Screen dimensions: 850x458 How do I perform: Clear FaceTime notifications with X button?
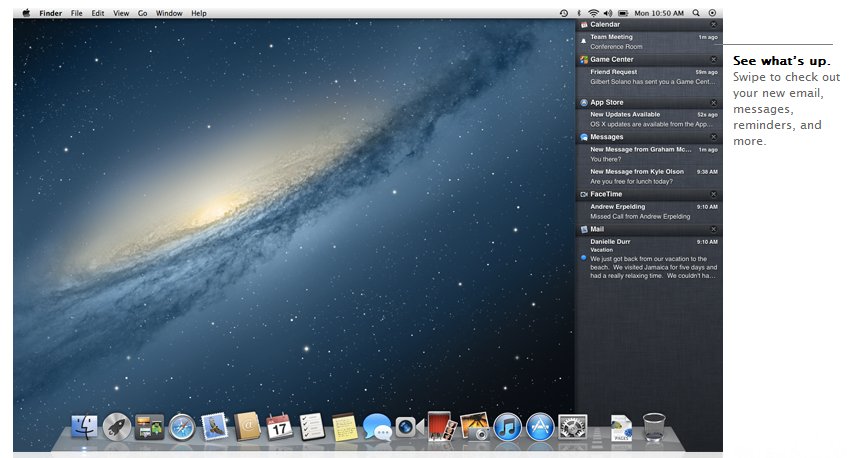(713, 194)
